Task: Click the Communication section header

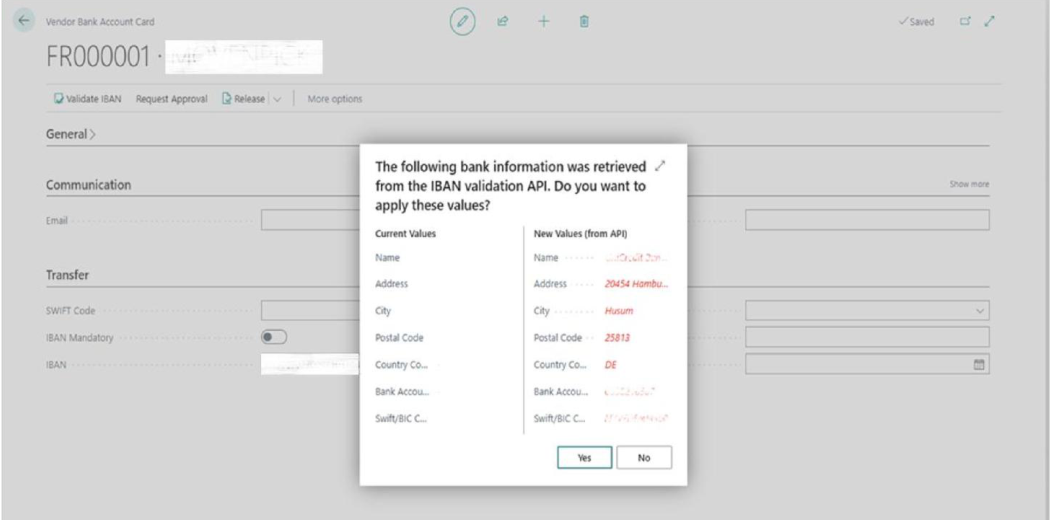Action: tap(88, 185)
